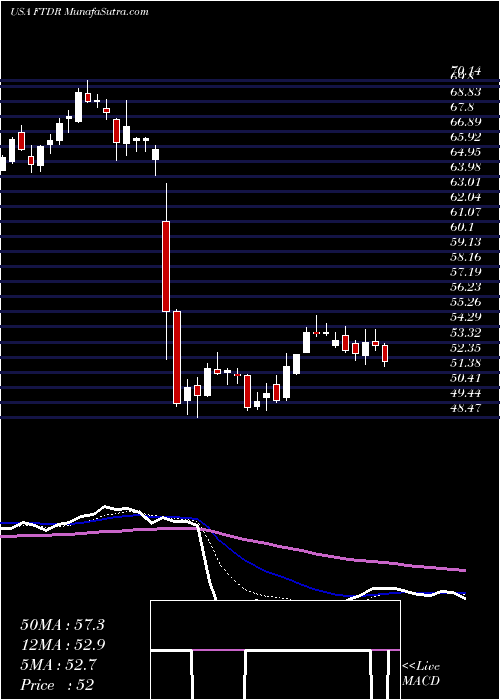Click the 65.92 price level label
Viewport: 500px width, 700px height.
coord(466,137)
